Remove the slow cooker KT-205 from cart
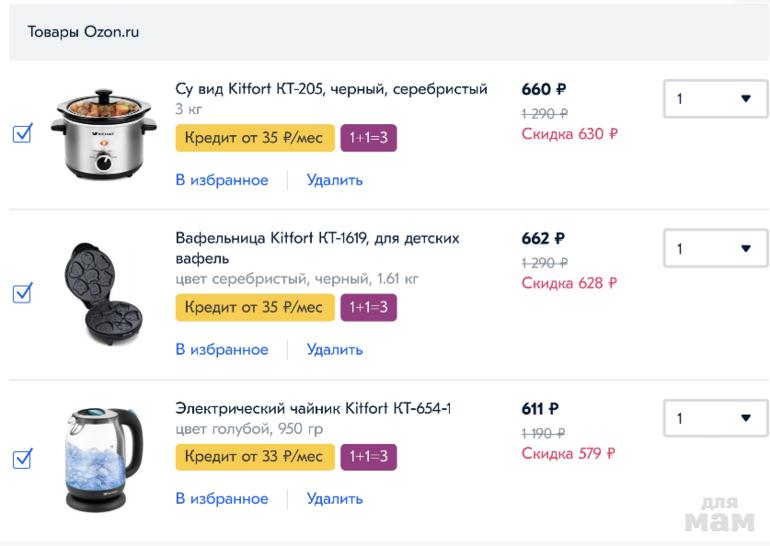This screenshot has height=546, width=770. pos(335,180)
